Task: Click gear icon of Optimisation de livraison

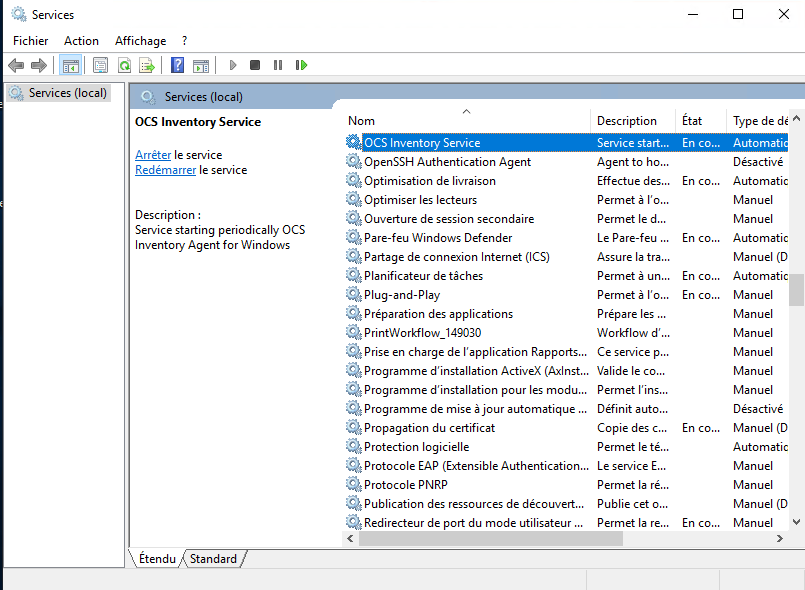Action: [353, 180]
